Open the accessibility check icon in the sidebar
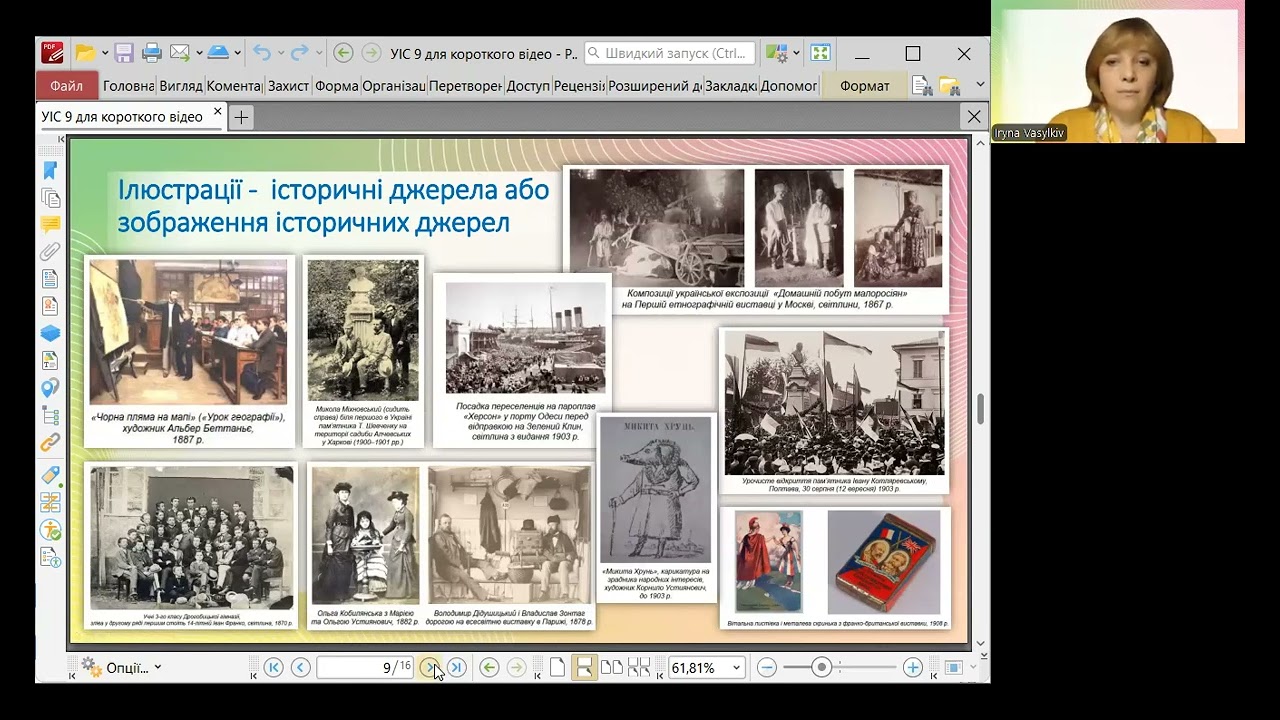Screen dimensions: 1280x720 coord(50,530)
